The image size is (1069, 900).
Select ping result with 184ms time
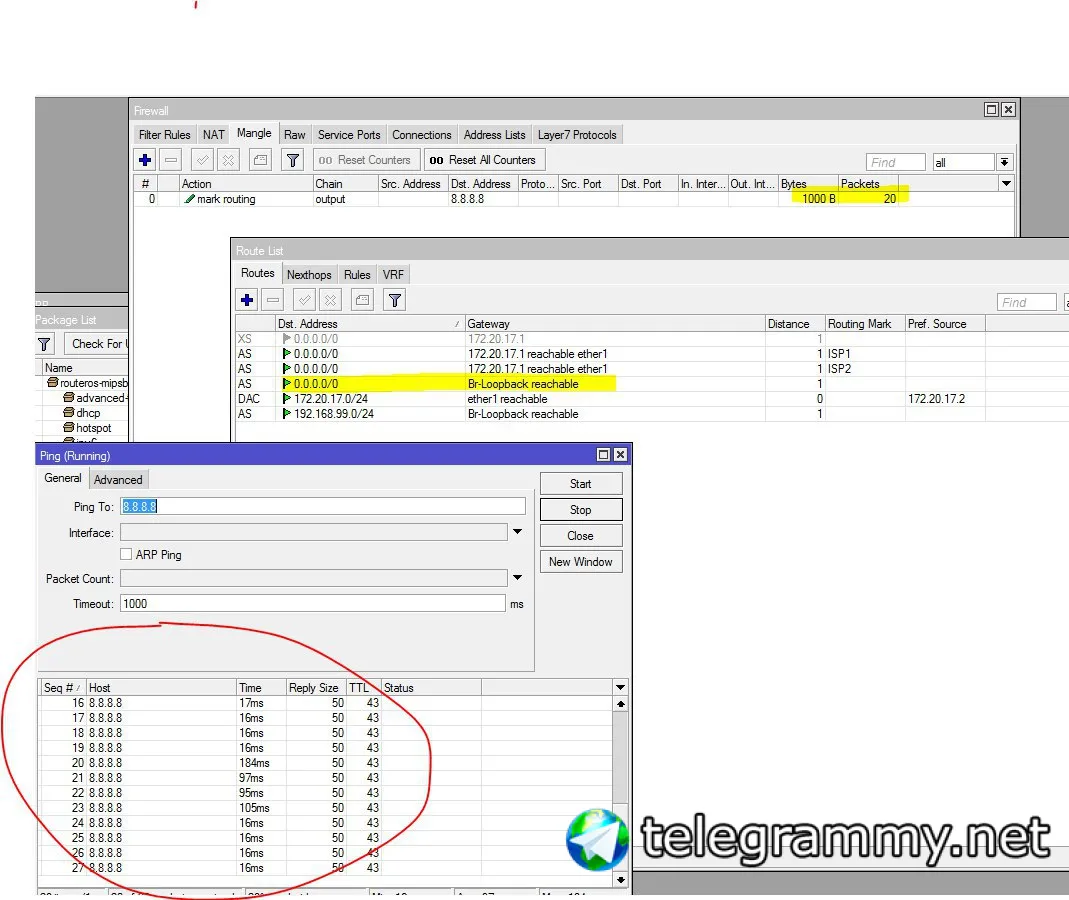point(326,763)
